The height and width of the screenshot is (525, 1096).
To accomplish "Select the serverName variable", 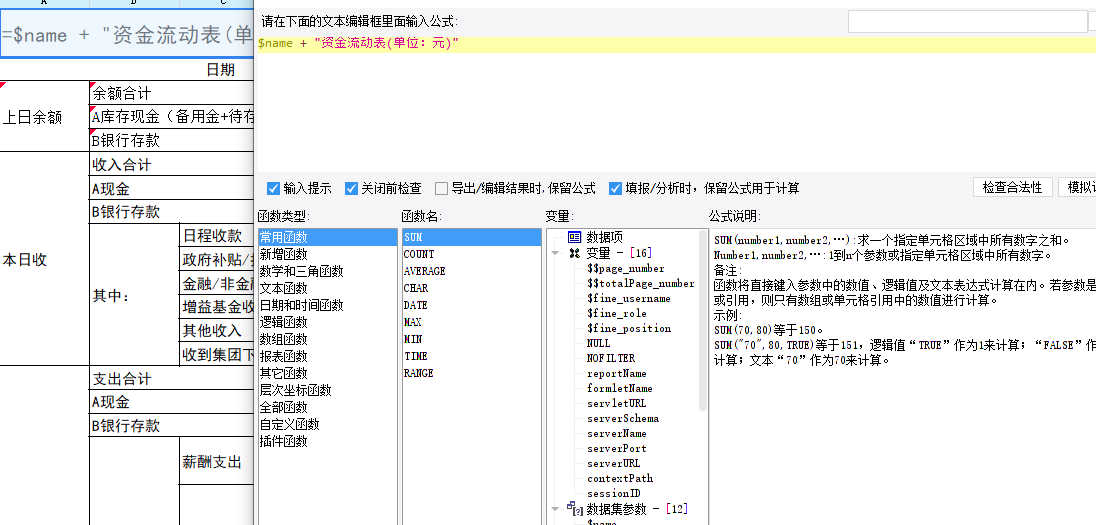I will [616, 433].
